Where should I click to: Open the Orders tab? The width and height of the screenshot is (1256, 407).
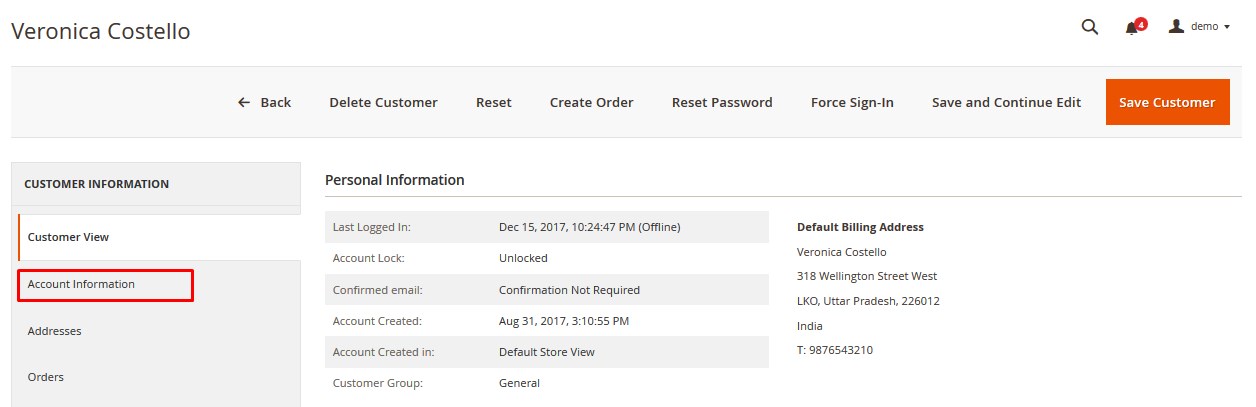tap(46, 377)
